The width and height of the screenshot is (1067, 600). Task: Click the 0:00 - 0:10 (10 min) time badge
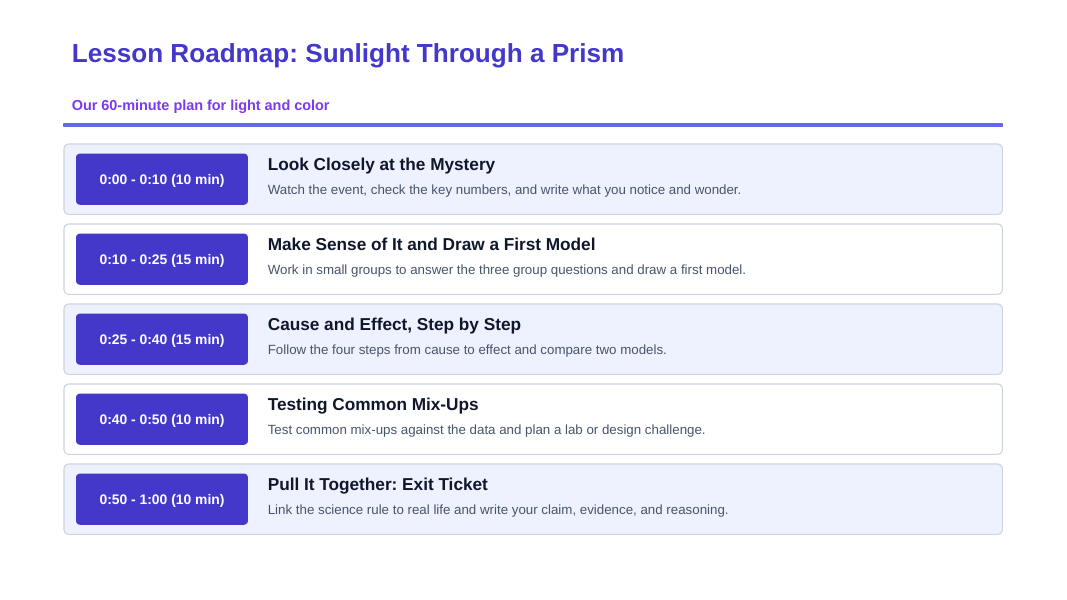(x=162, y=179)
